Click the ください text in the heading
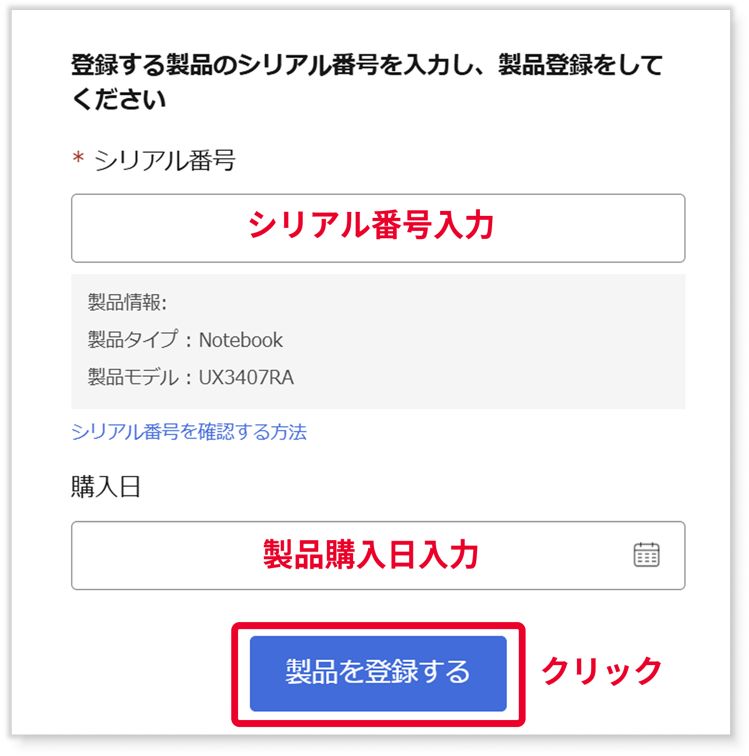Viewport: 749px width, 756px height. click(119, 99)
